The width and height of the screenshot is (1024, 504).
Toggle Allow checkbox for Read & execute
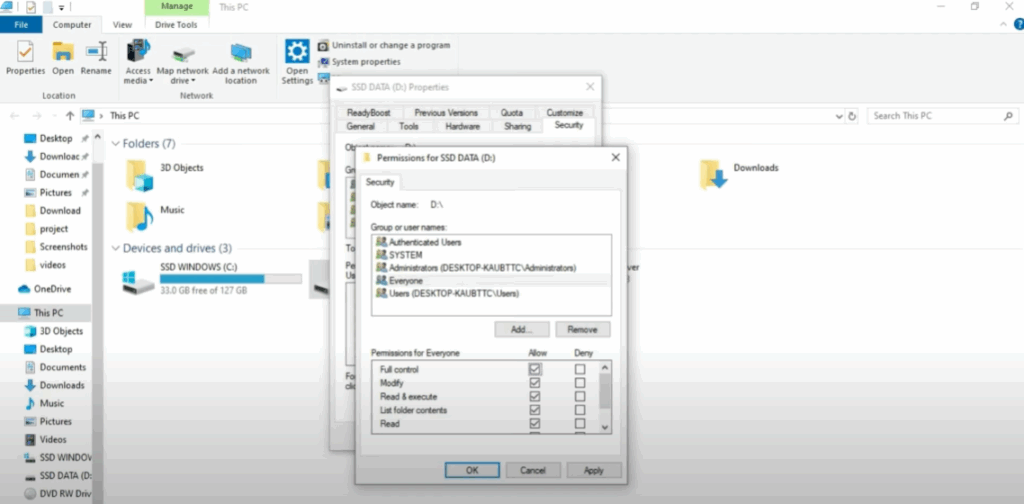pyautogui.click(x=535, y=397)
